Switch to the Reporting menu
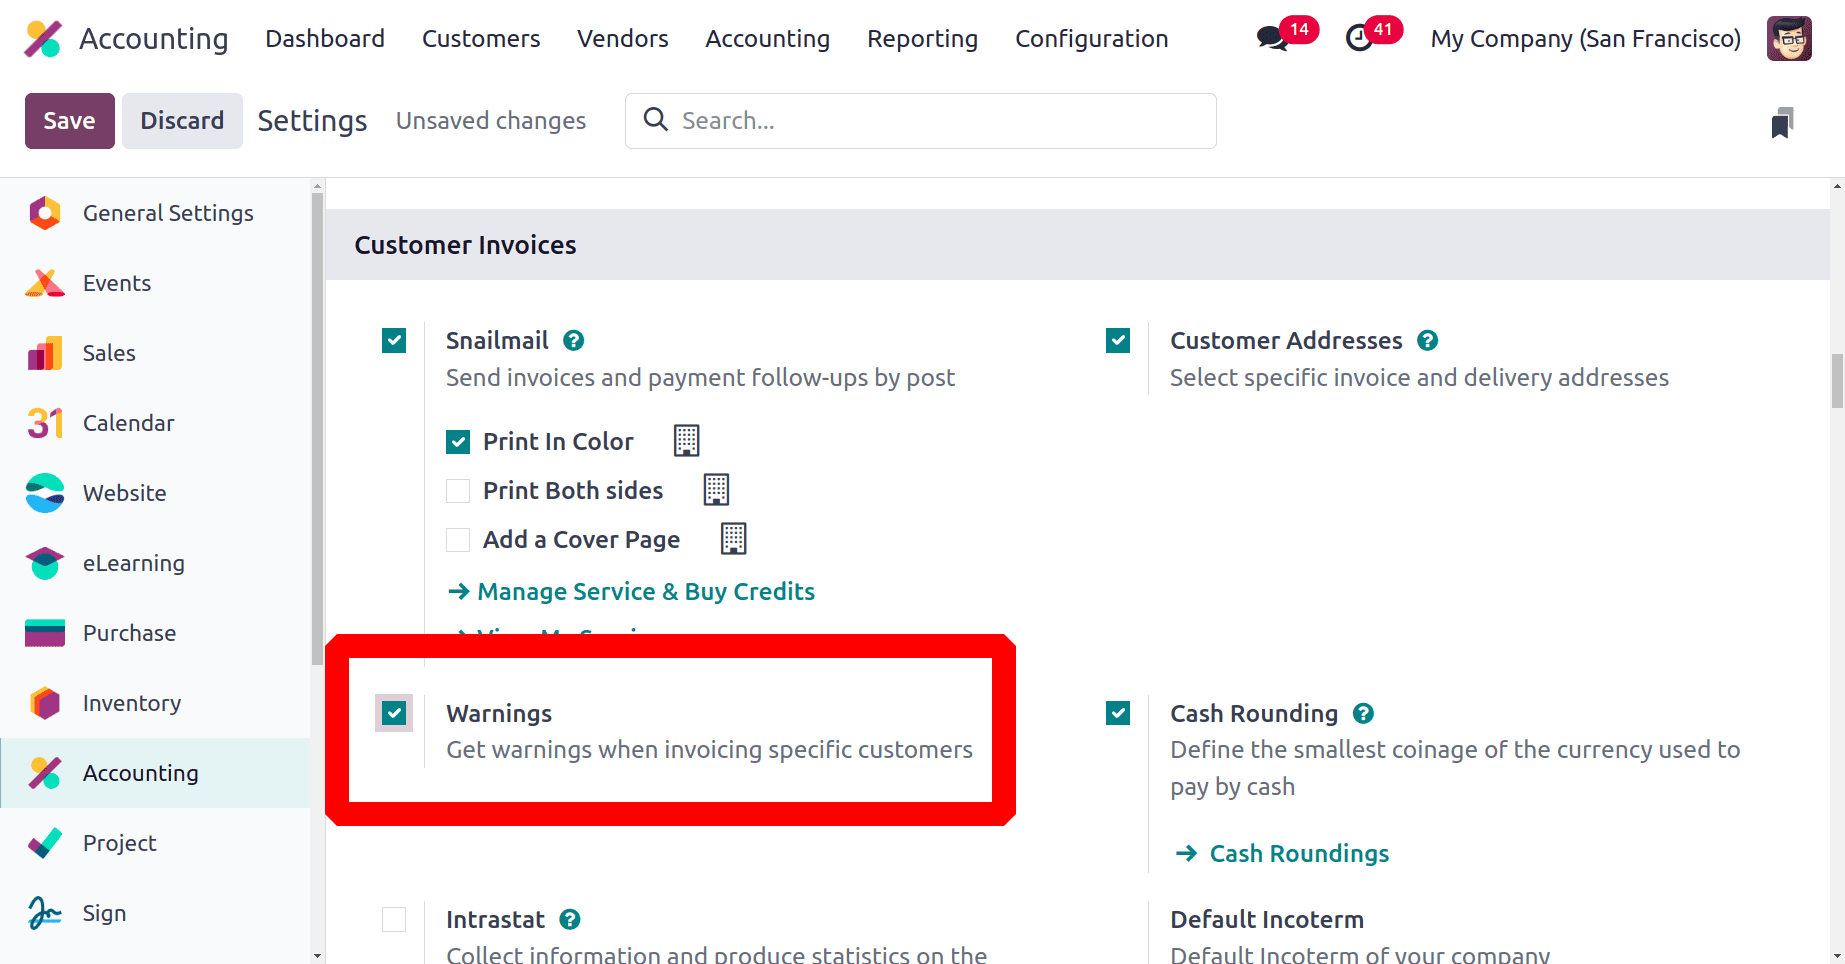Image resolution: width=1845 pixels, height=964 pixels. (922, 38)
